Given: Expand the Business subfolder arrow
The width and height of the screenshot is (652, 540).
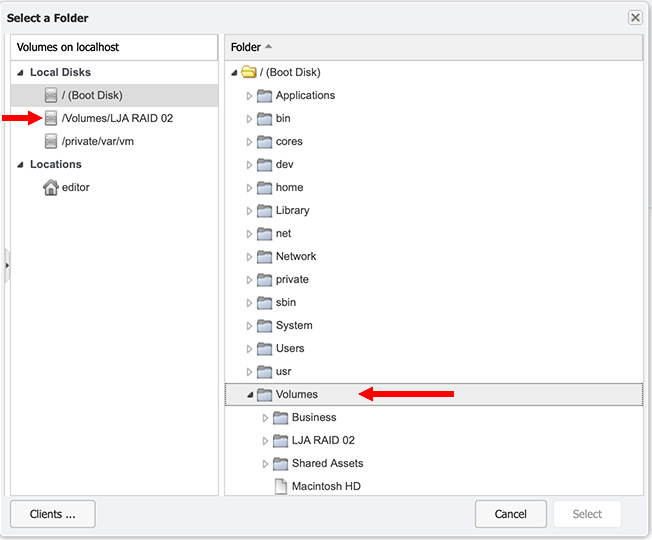Looking at the screenshot, I should tap(265, 418).
